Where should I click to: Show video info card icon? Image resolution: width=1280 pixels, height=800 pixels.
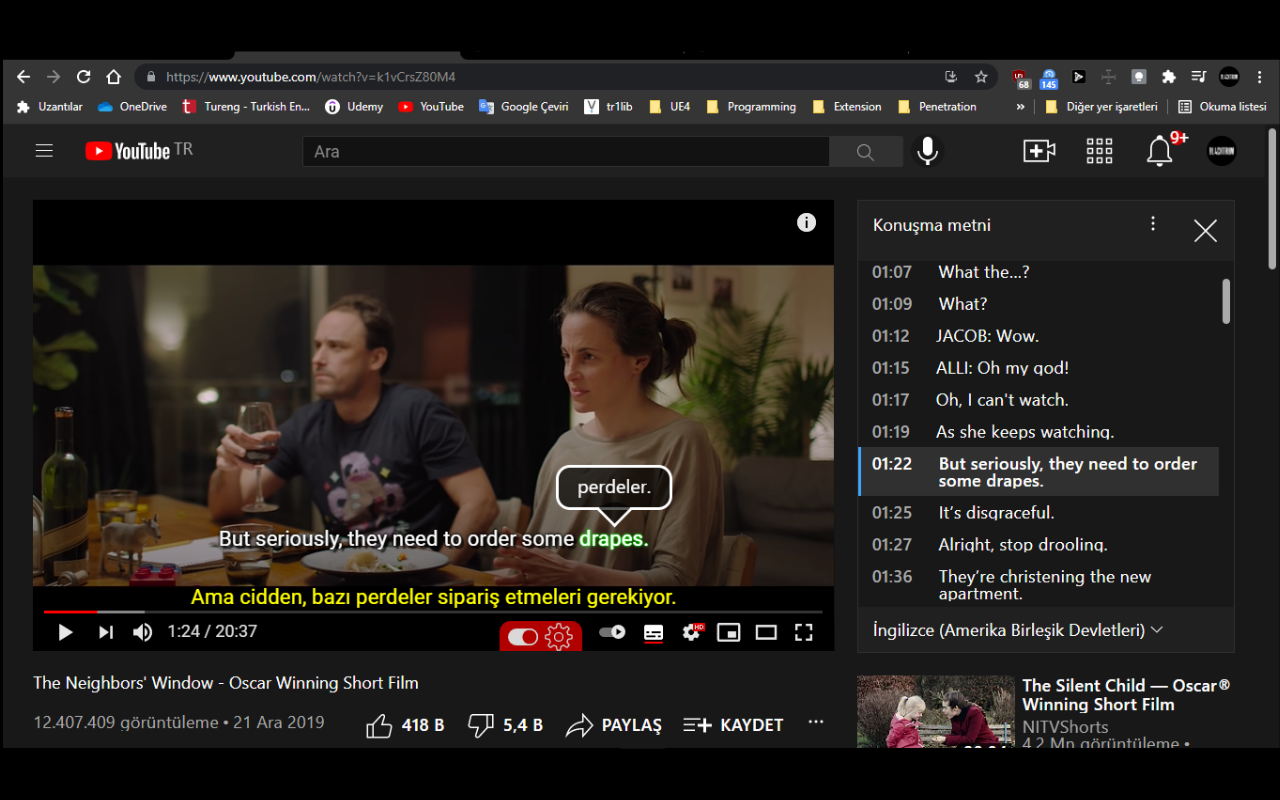pos(806,223)
